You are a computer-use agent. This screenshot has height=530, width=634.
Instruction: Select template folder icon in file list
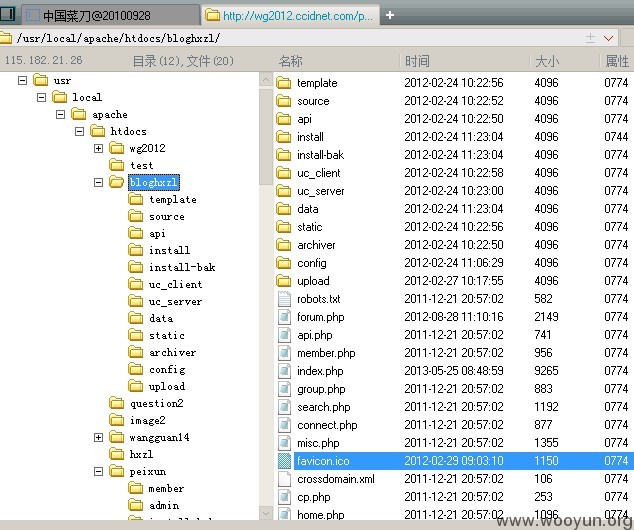(x=284, y=83)
